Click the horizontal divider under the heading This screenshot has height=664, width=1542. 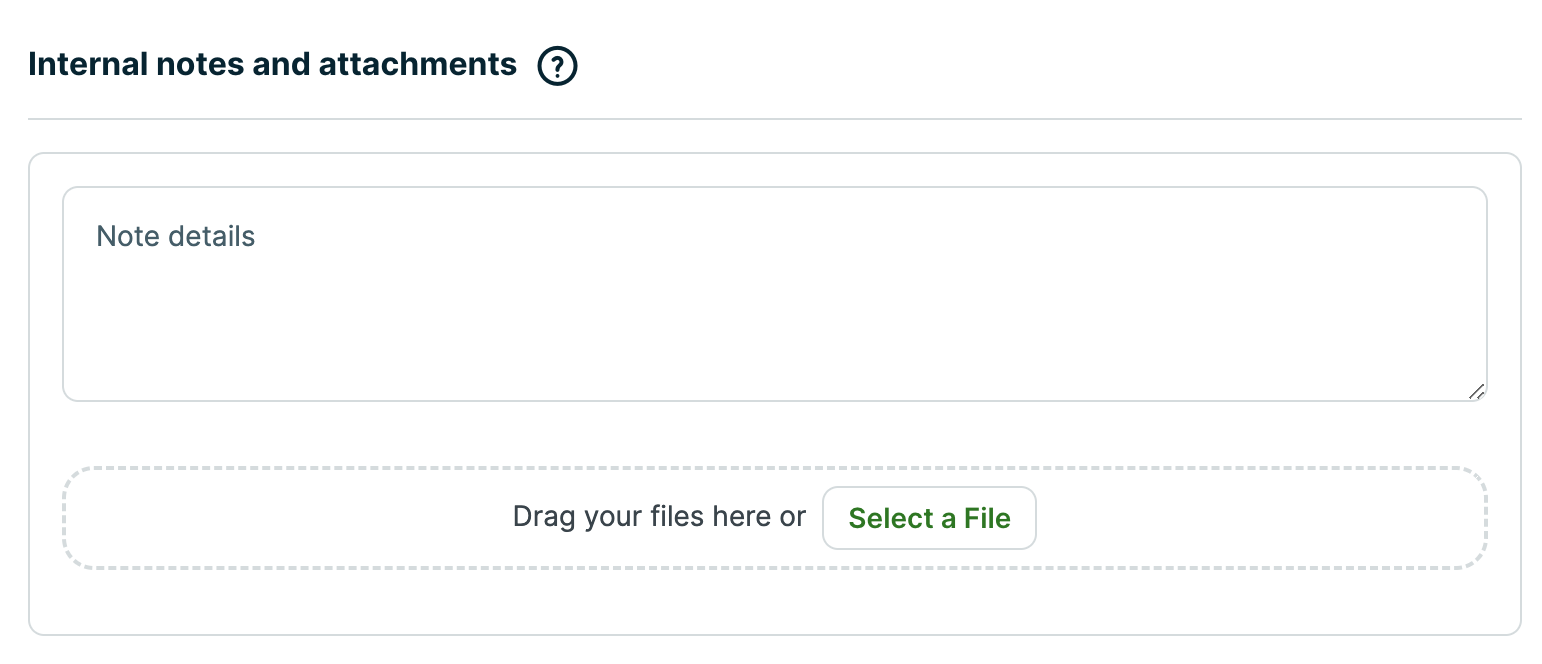pos(774,119)
